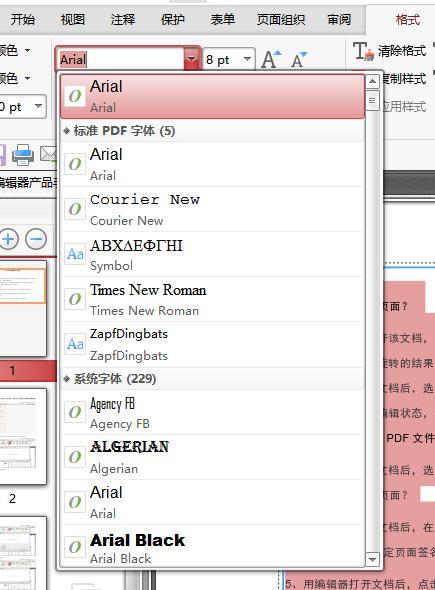Open the font name dropdown arrow
Image resolution: width=435 pixels, height=590 pixels.
tap(192, 59)
